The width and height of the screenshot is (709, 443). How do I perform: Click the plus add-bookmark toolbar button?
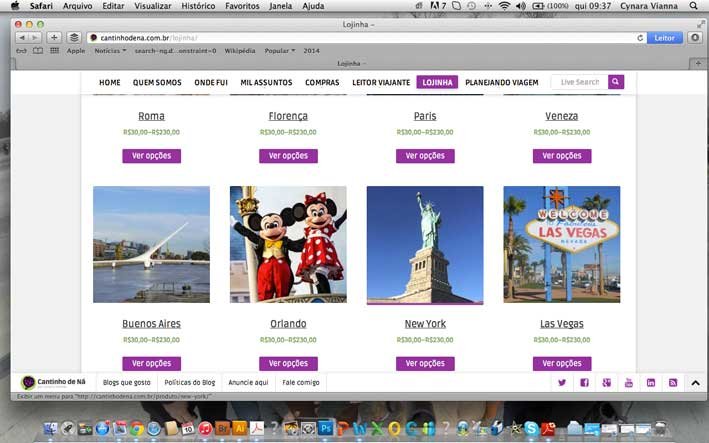[54, 38]
